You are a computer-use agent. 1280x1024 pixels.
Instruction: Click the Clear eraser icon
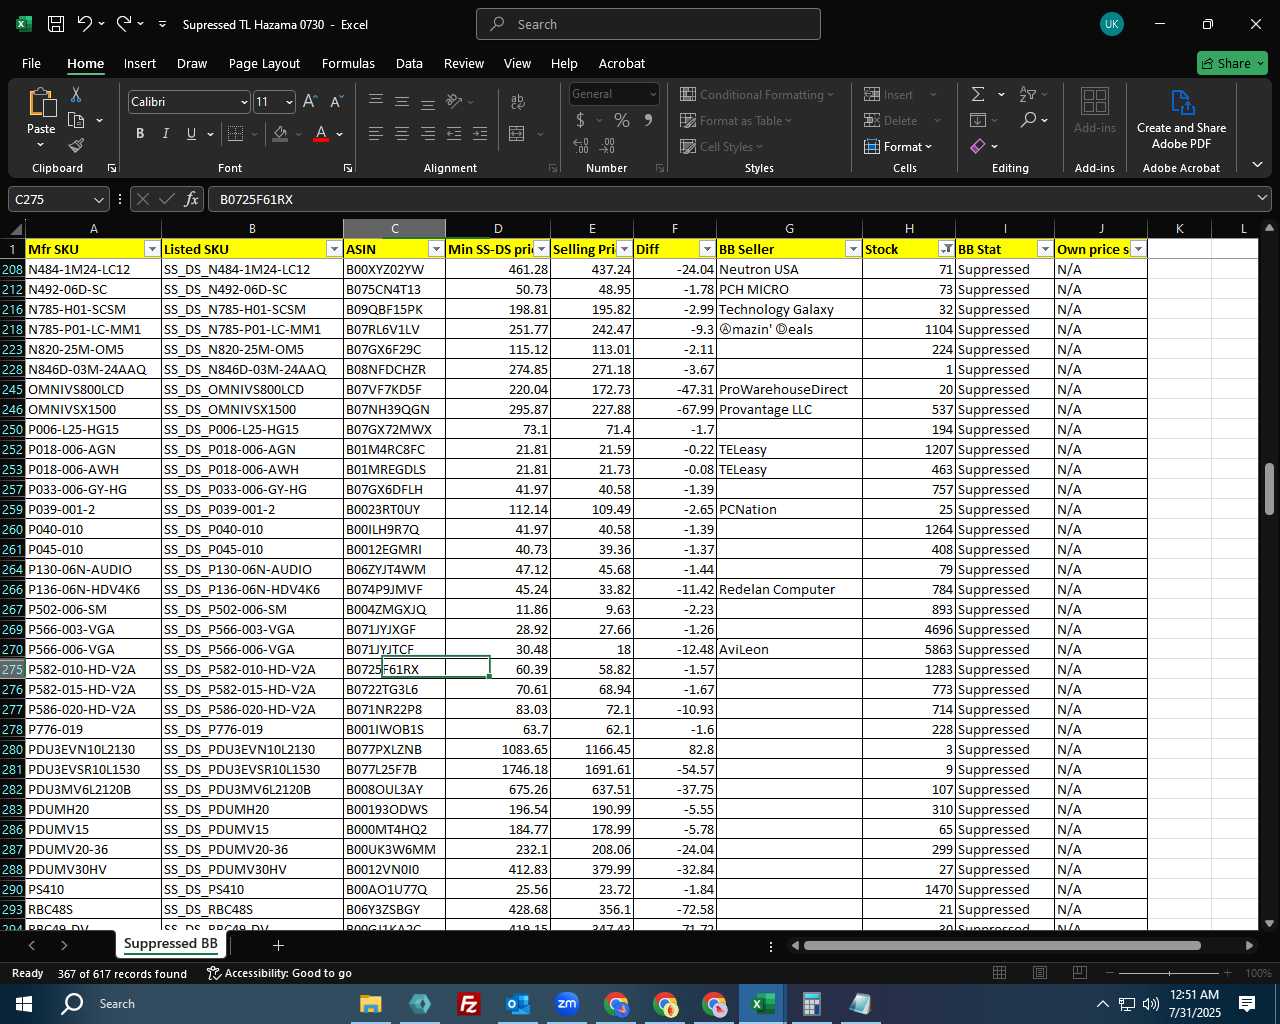click(978, 146)
